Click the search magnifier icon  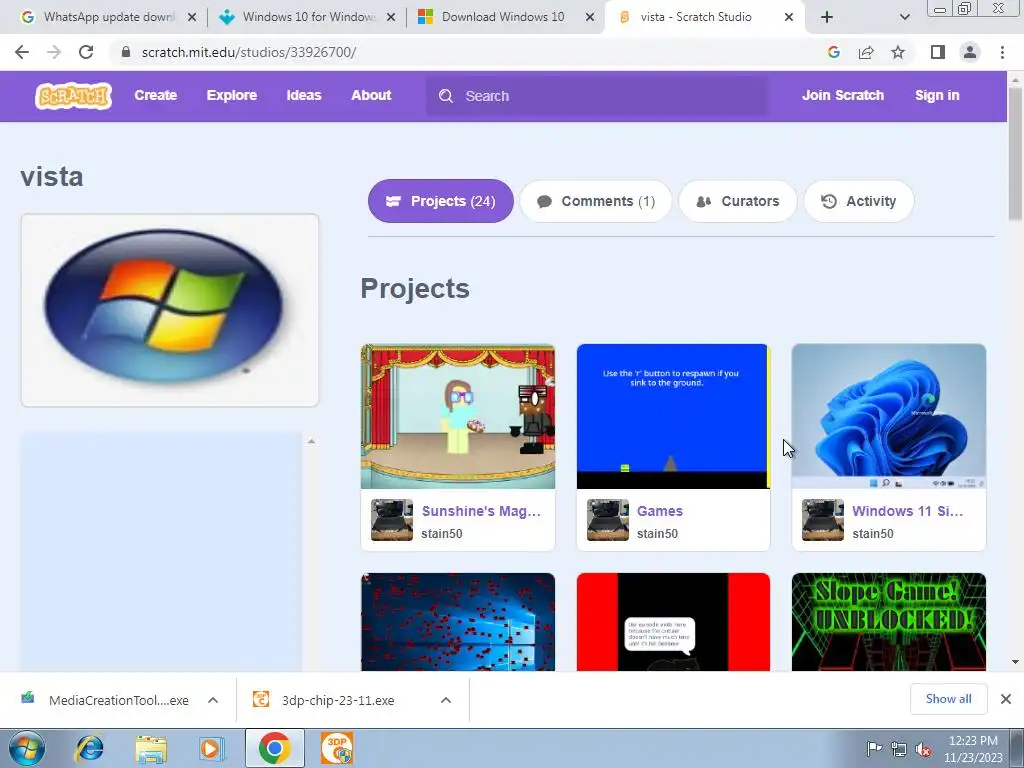pos(446,96)
